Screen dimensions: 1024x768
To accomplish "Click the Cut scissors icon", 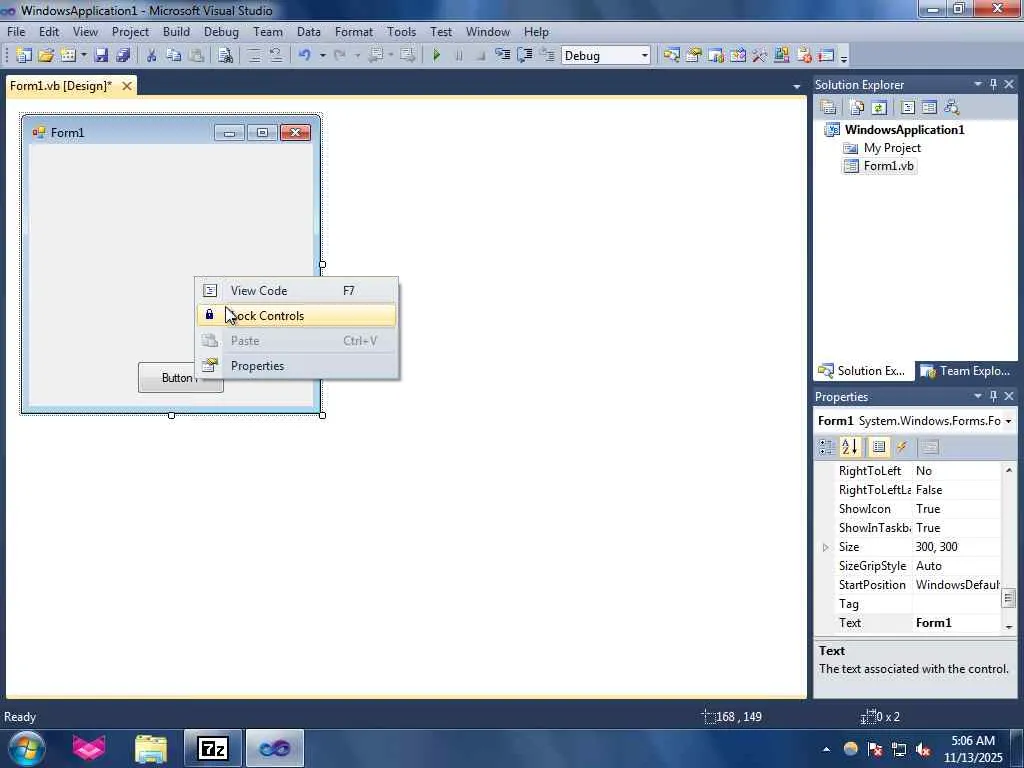I will point(152,56).
